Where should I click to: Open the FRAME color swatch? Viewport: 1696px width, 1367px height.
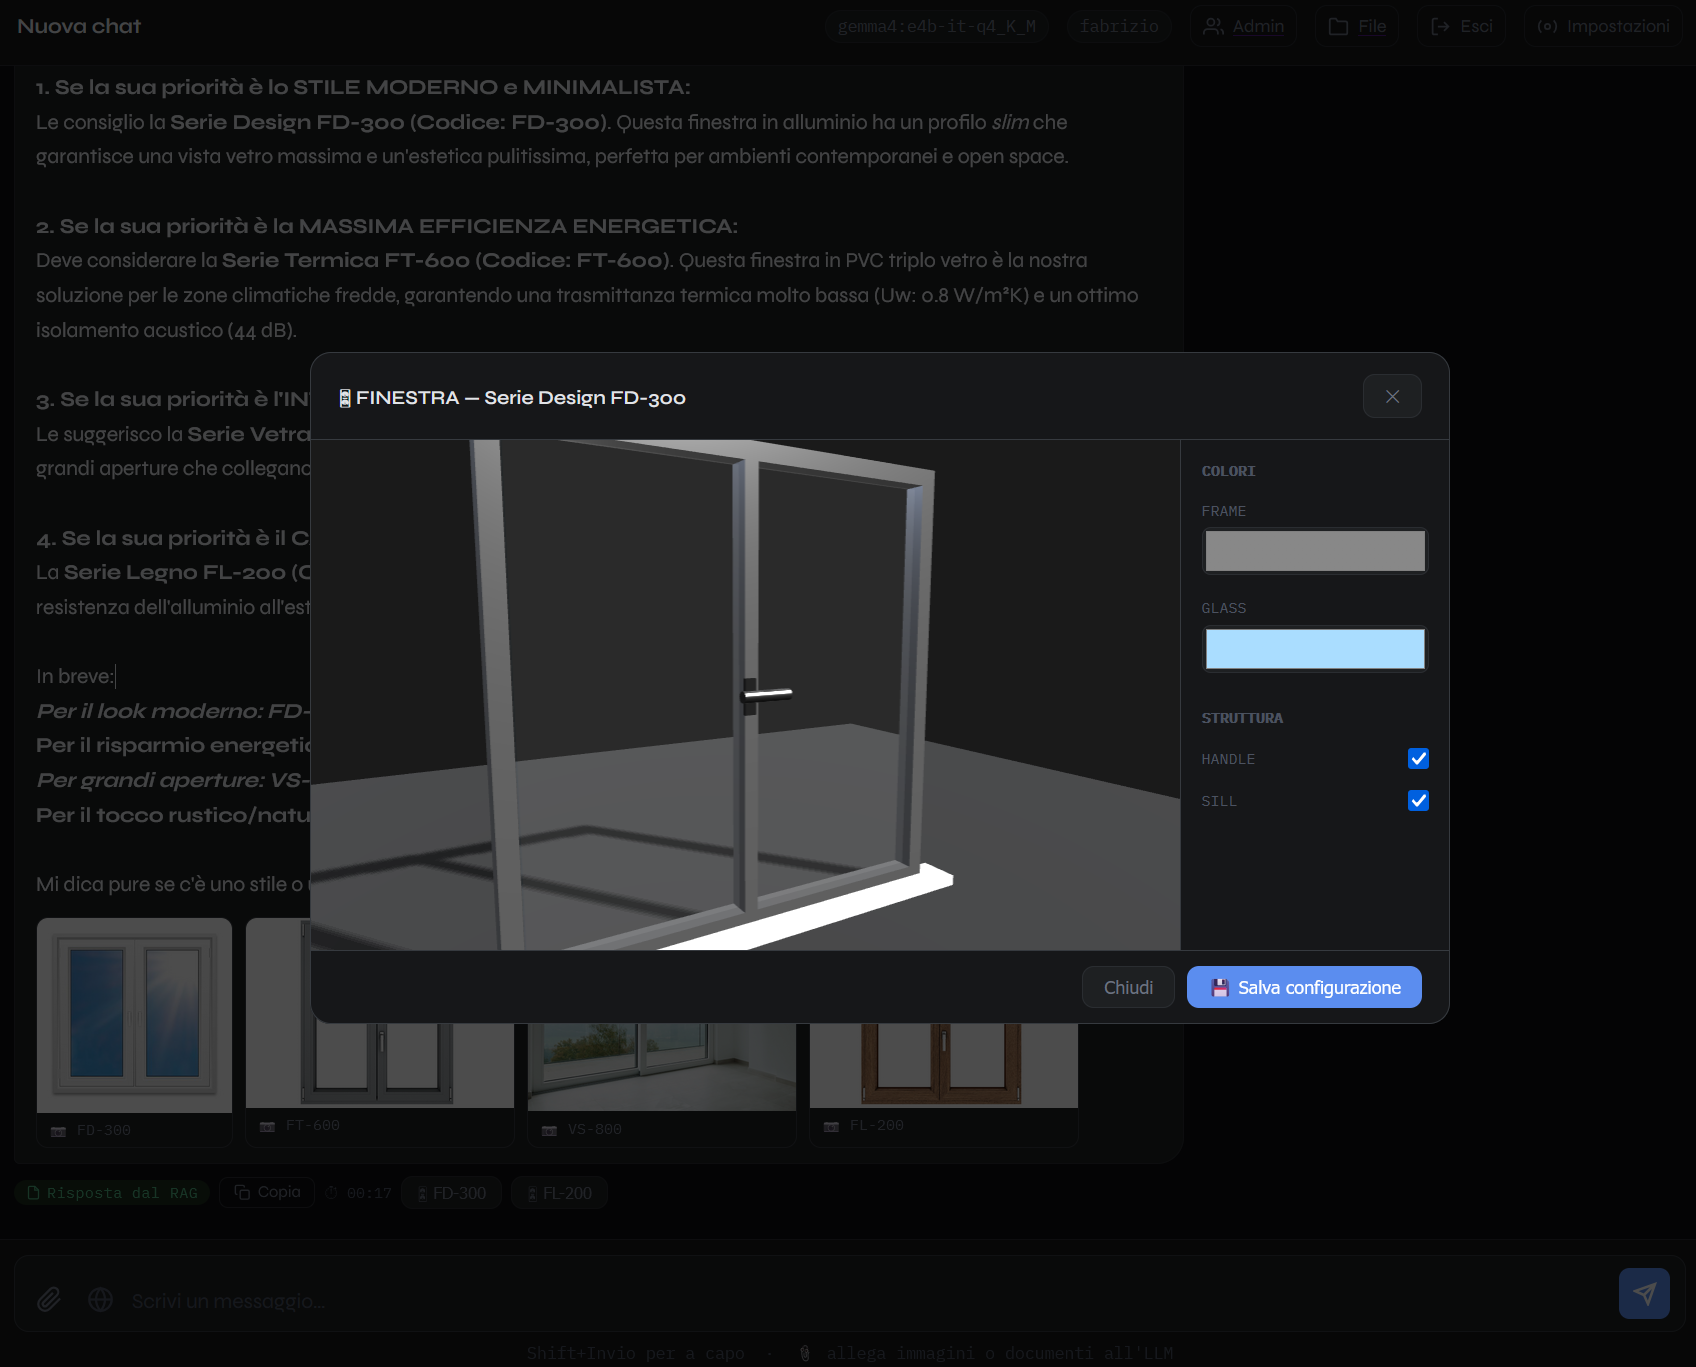1315,551
